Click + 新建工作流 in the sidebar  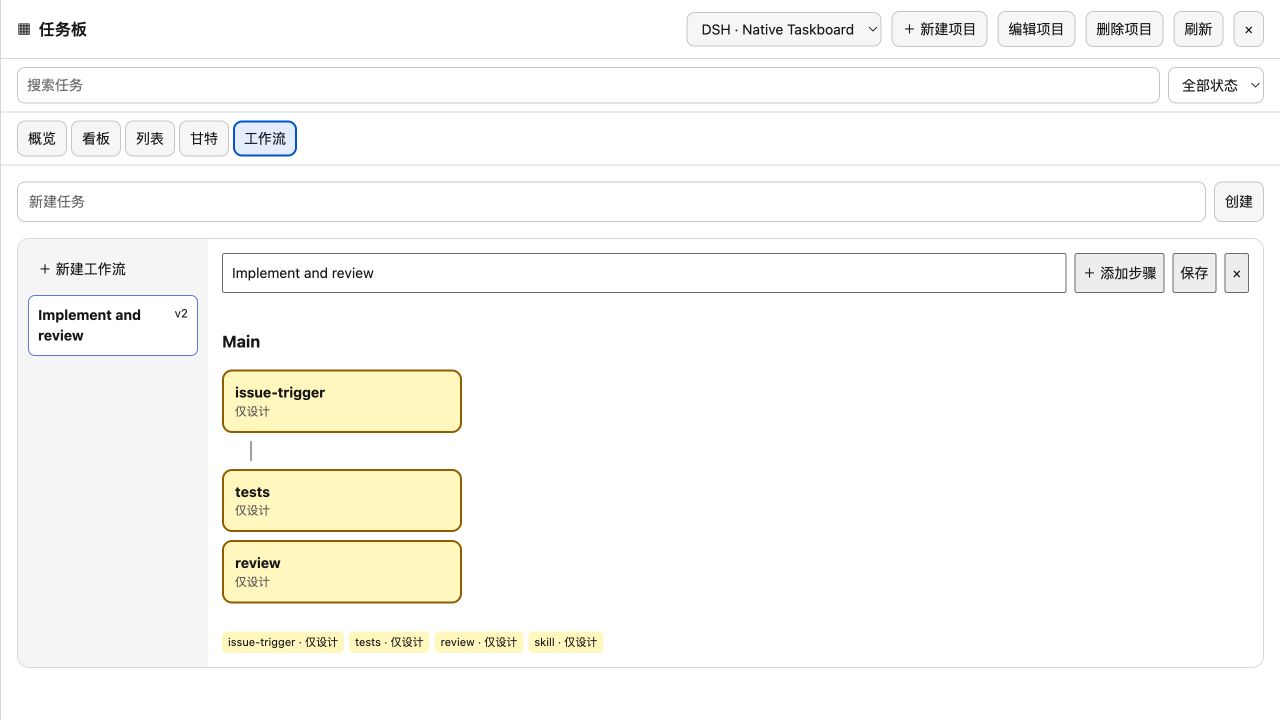82,269
